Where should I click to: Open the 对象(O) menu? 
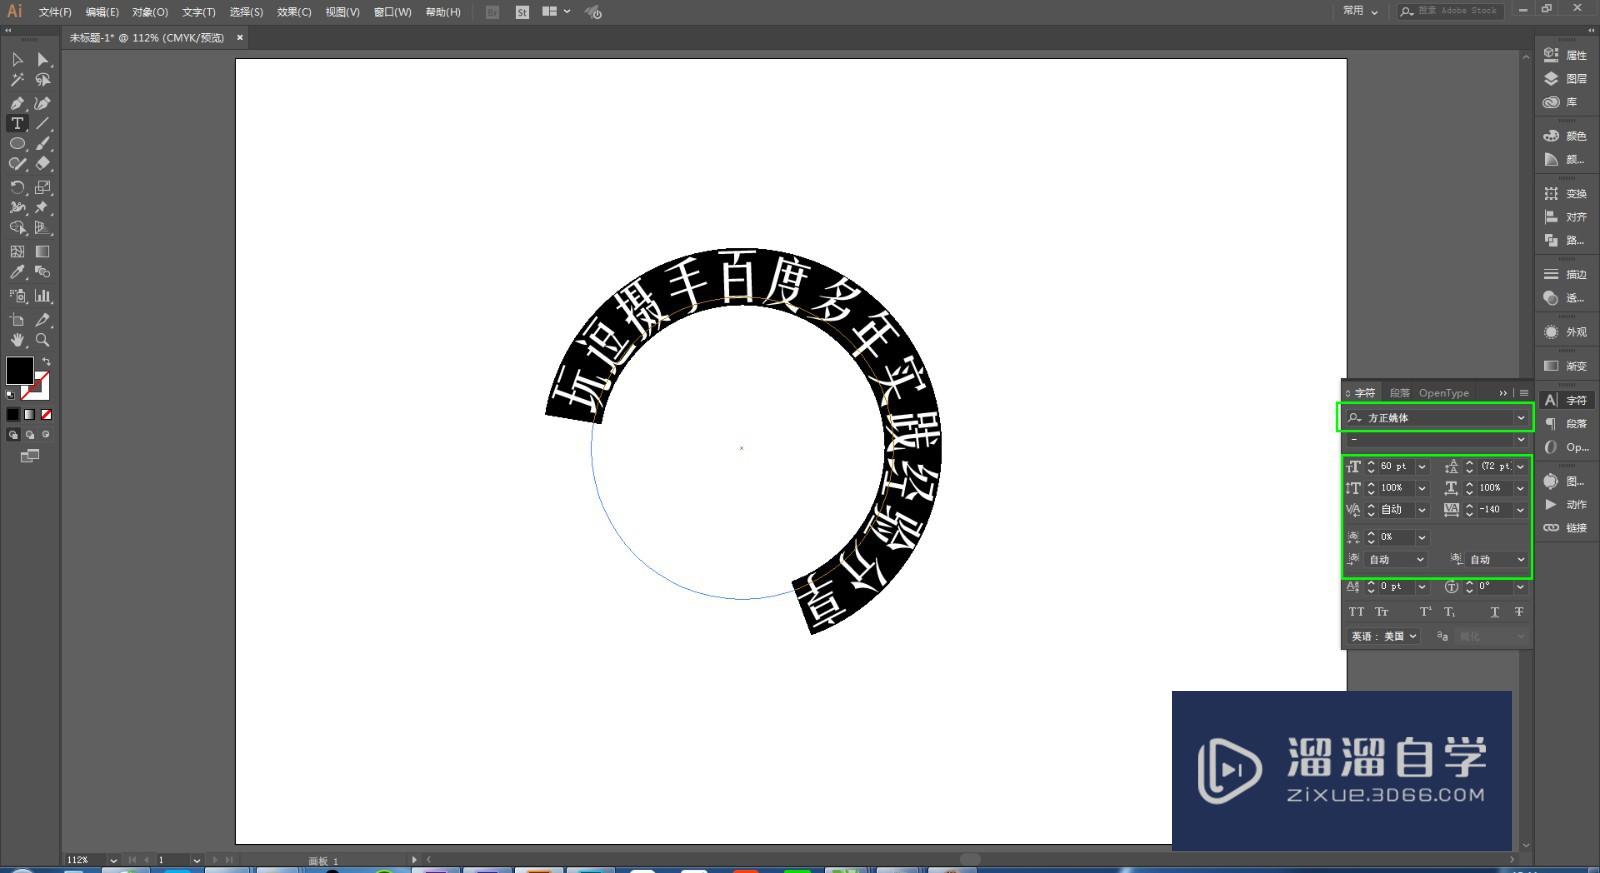coord(150,12)
